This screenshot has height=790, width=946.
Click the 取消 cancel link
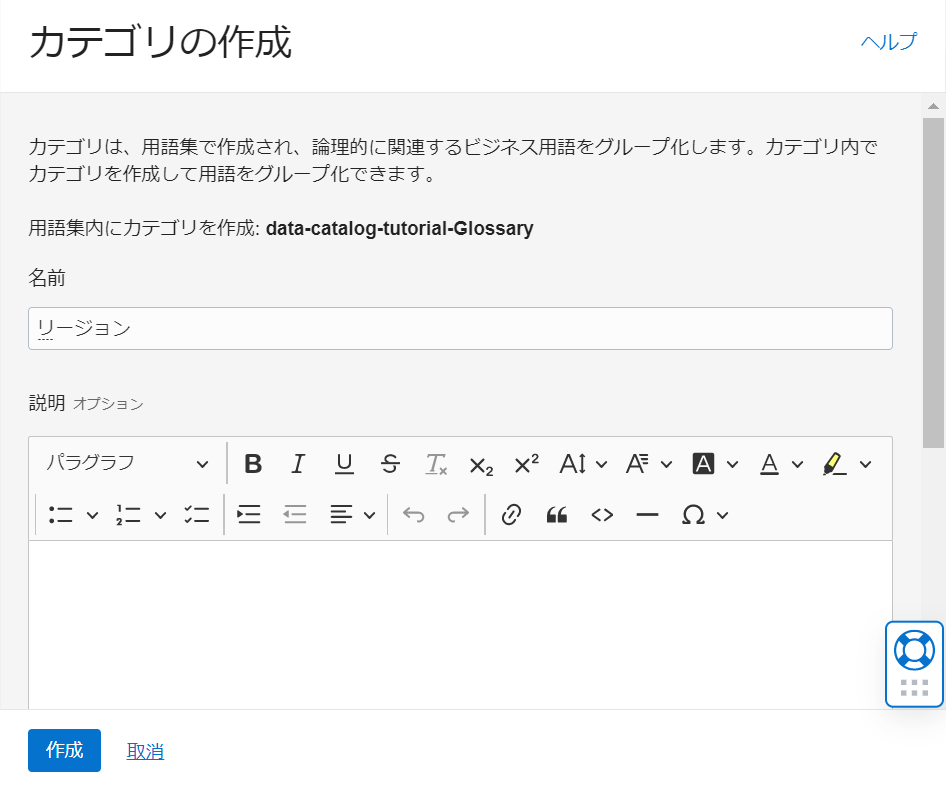(x=145, y=752)
